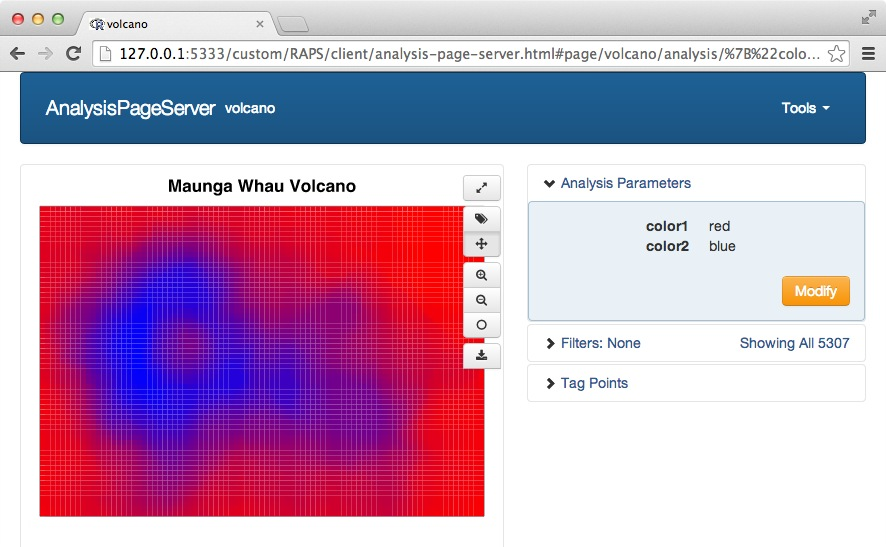Go back using browser back arrow

click(17, 54)
